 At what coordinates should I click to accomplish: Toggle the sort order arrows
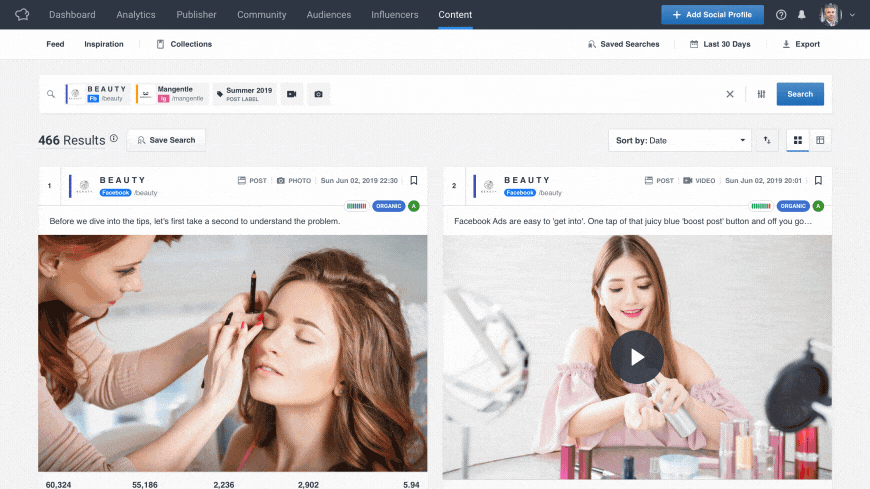pos(767,140)
